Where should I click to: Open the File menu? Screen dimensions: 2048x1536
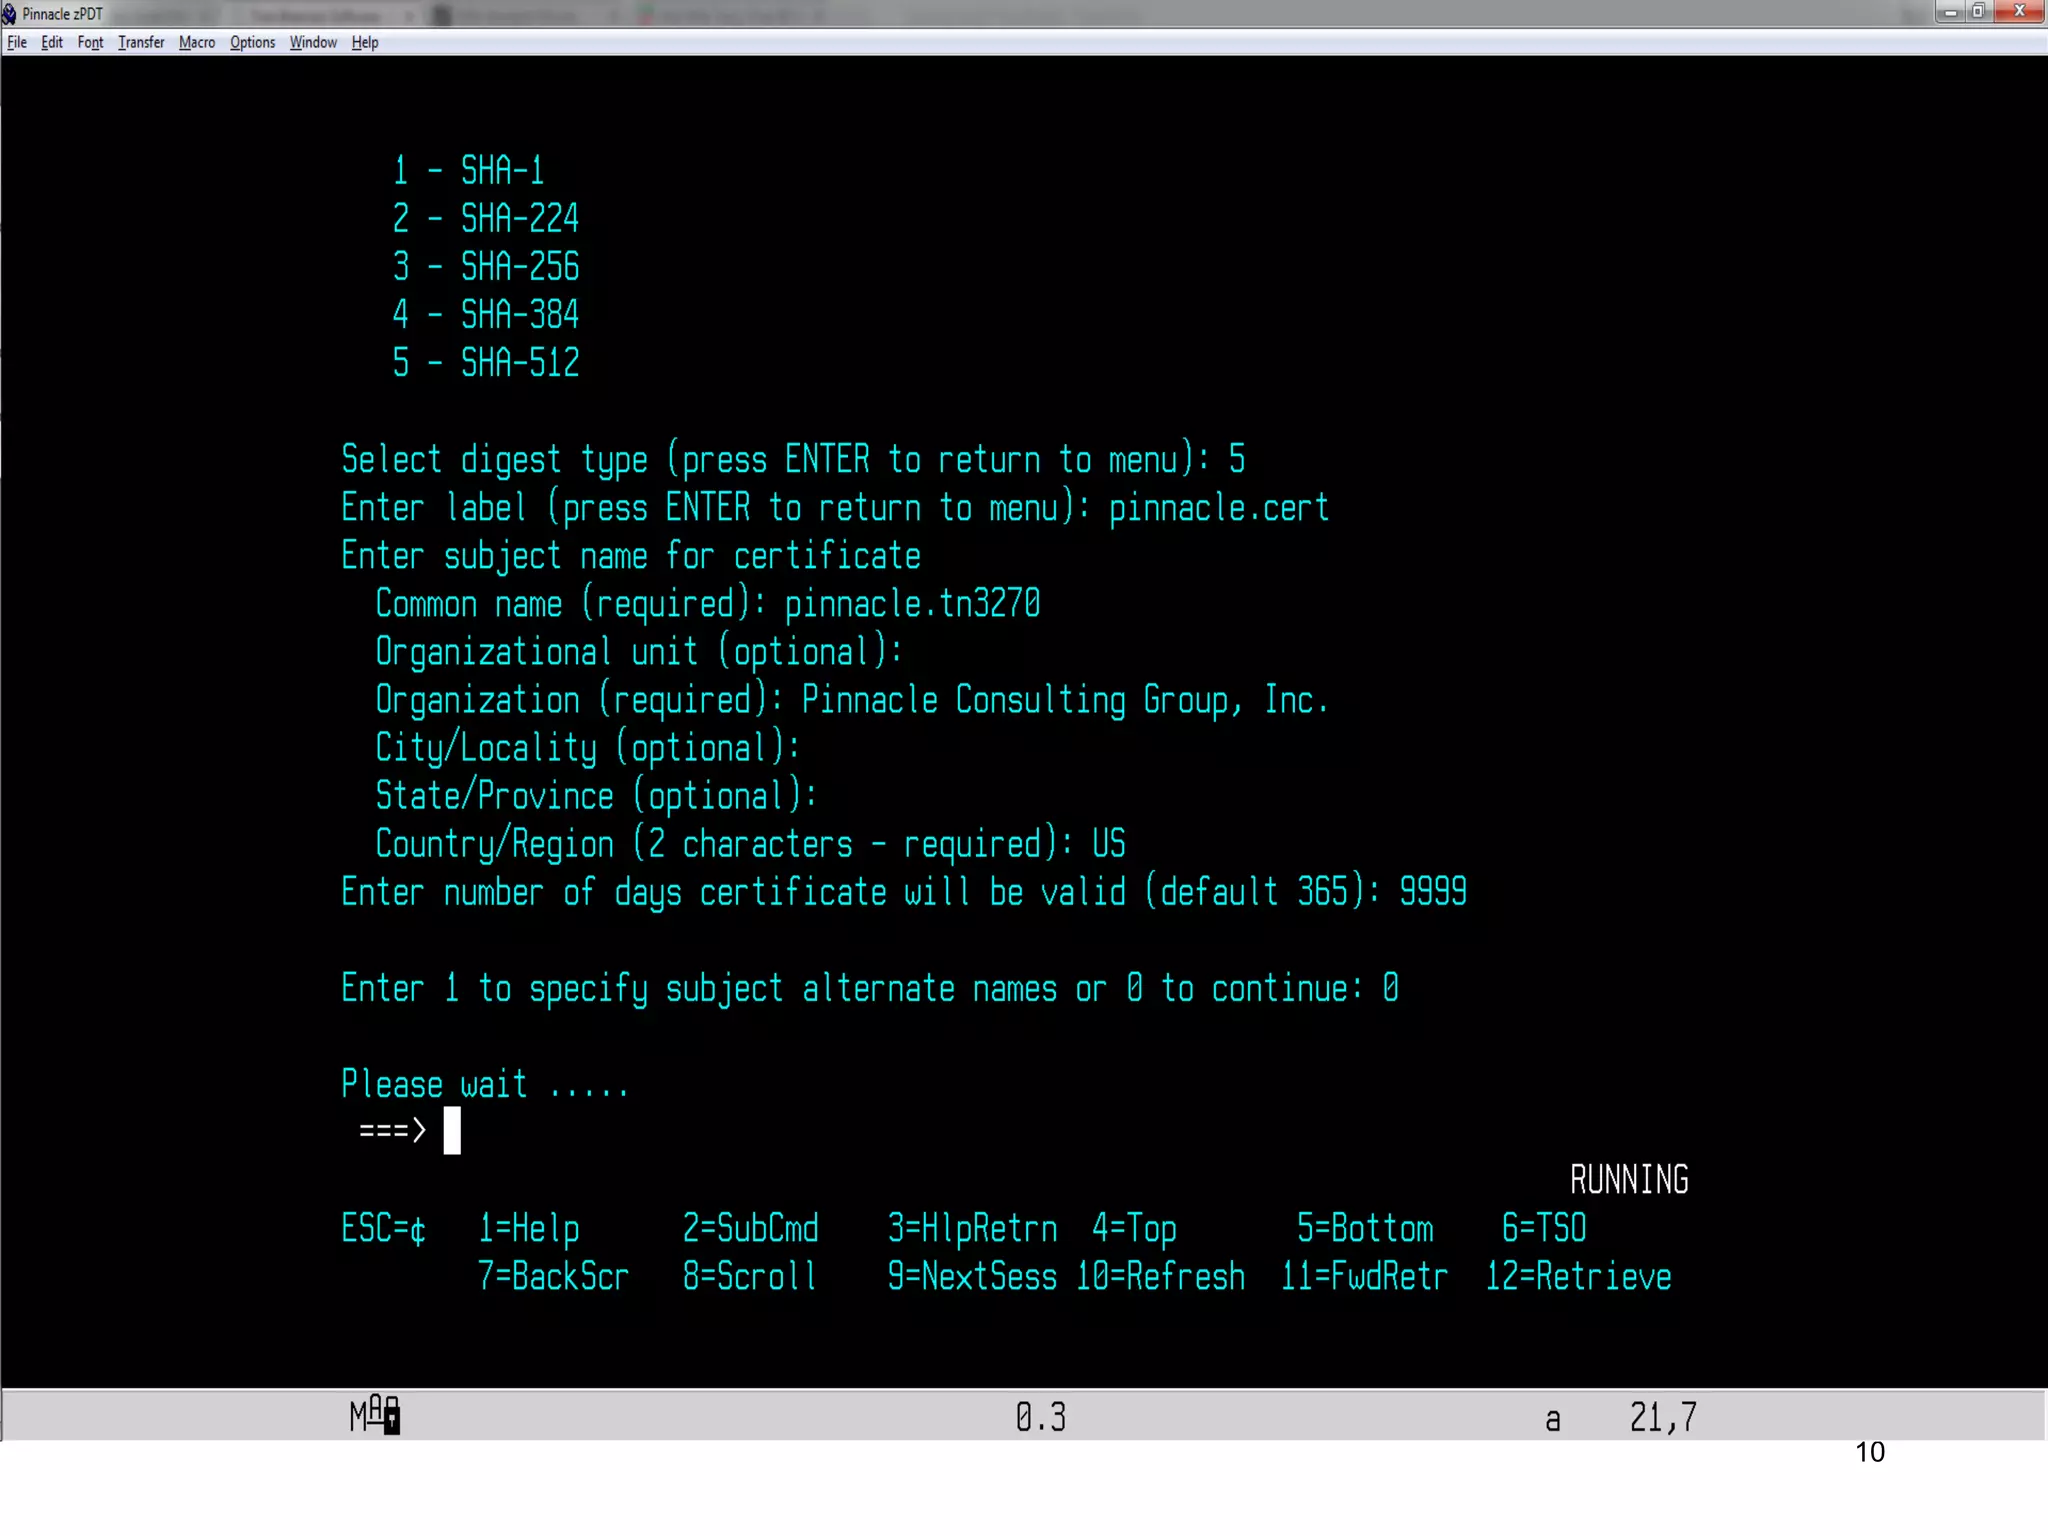click(17, 42)
